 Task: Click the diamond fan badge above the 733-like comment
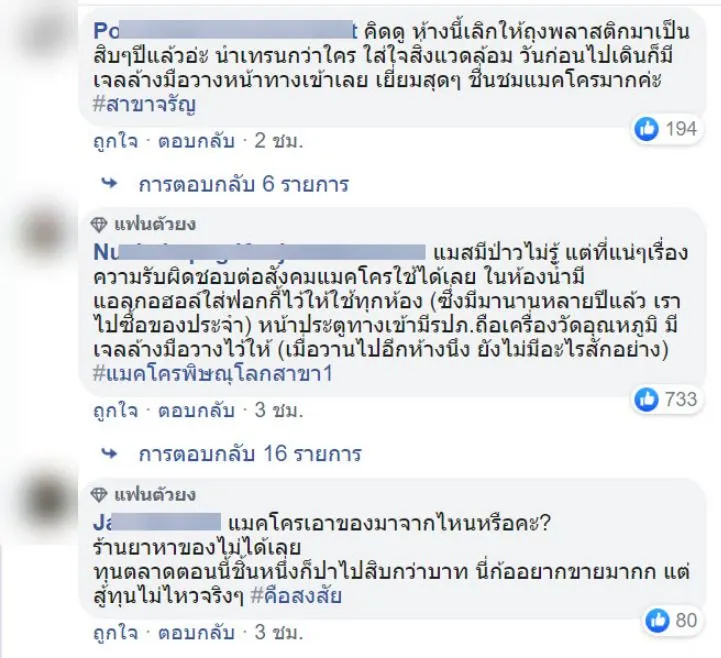point(98,223)
